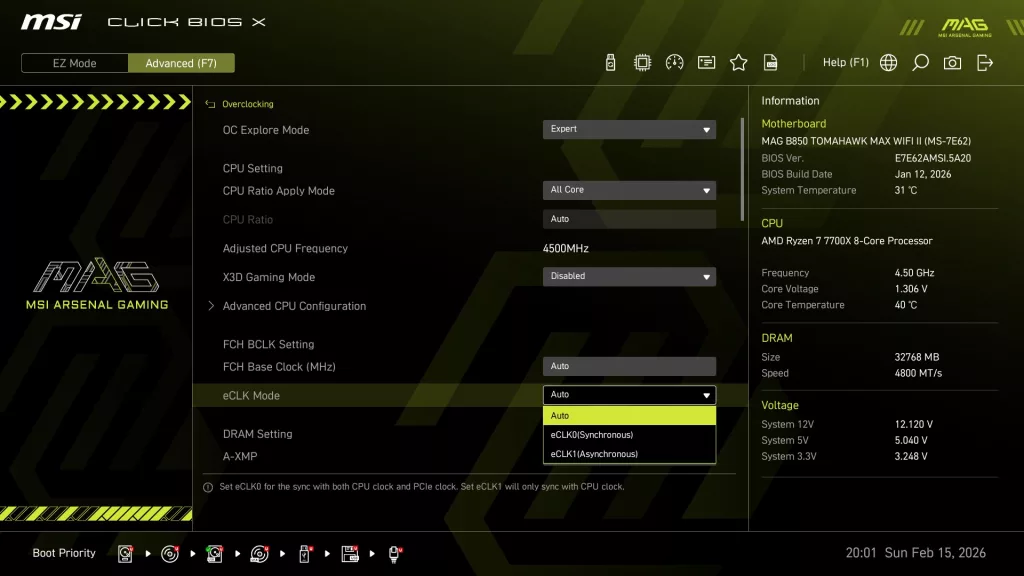1024x576 pixels.
Task: Click the Help (F1) button
Action: pos(845,62)
